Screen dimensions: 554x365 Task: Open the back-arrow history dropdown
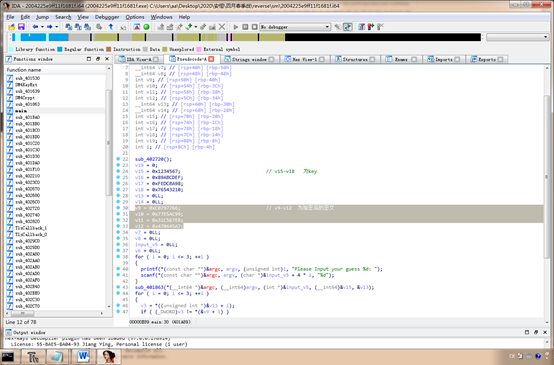42,27
